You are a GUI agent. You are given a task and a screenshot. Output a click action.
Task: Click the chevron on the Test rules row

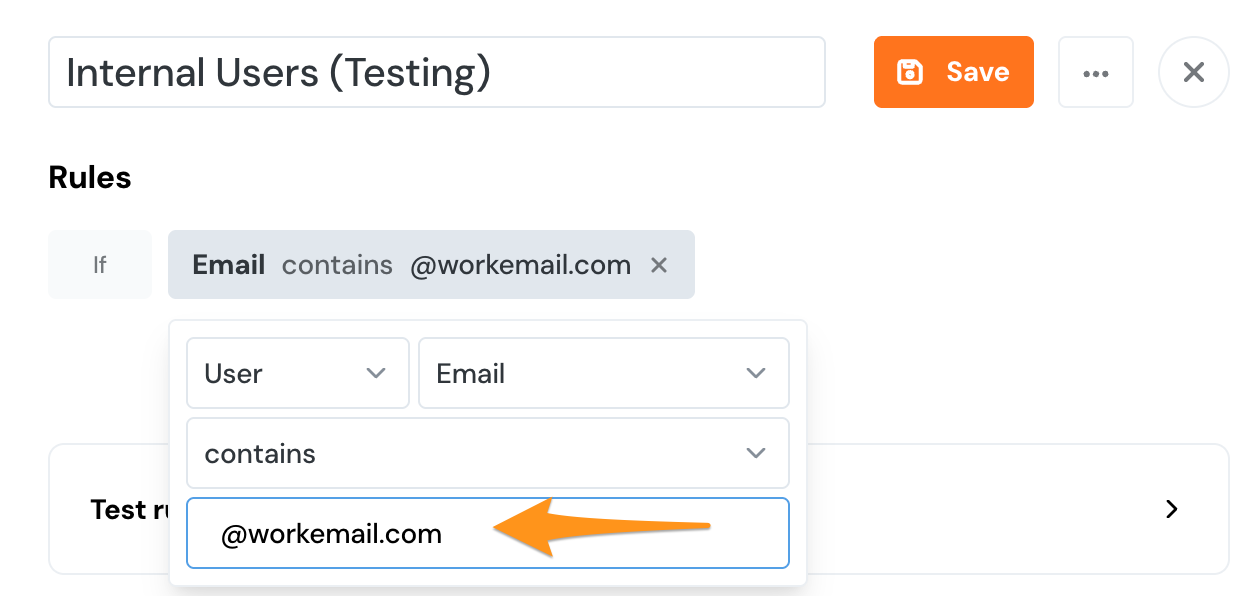pos(1171,509)
